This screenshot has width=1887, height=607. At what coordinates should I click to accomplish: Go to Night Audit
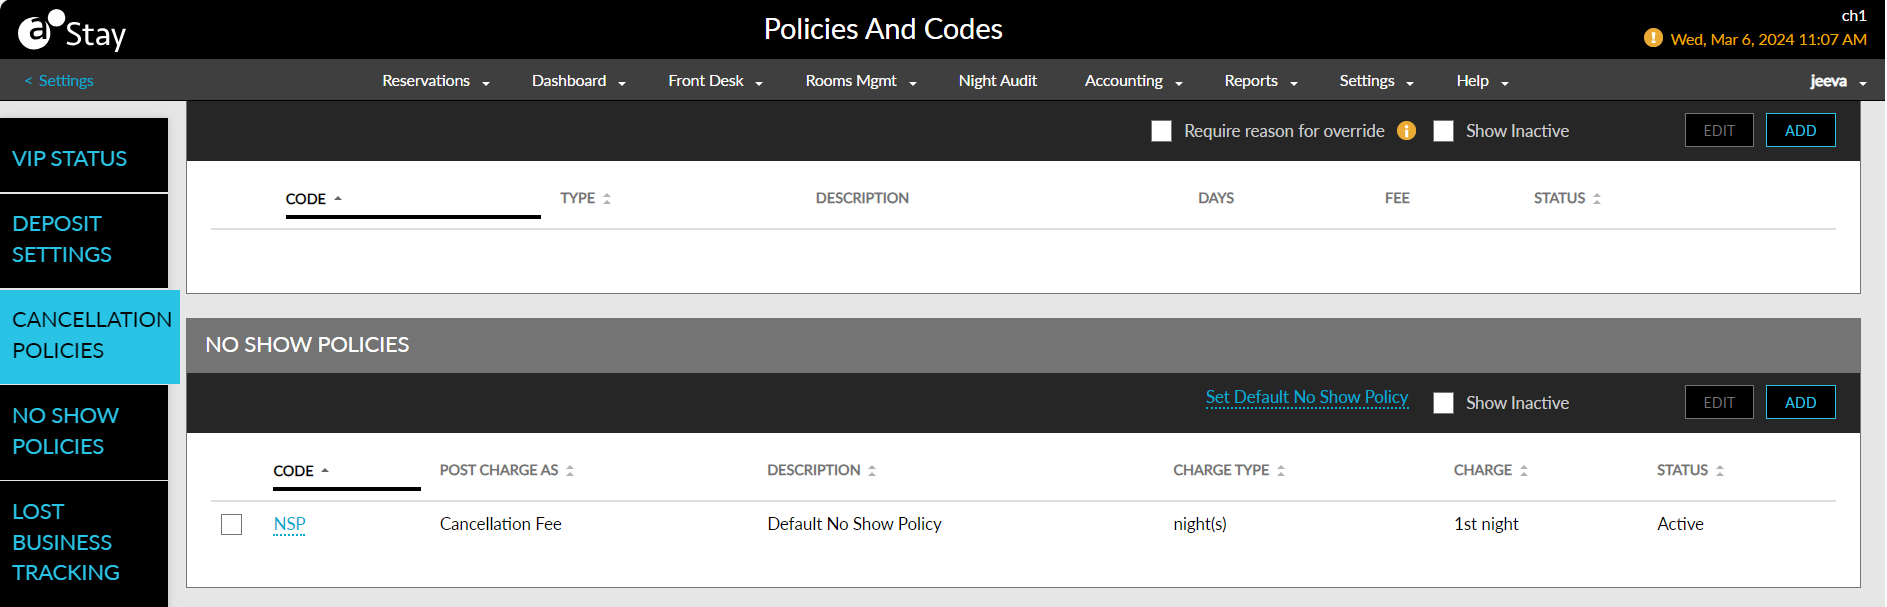[998, 81]
